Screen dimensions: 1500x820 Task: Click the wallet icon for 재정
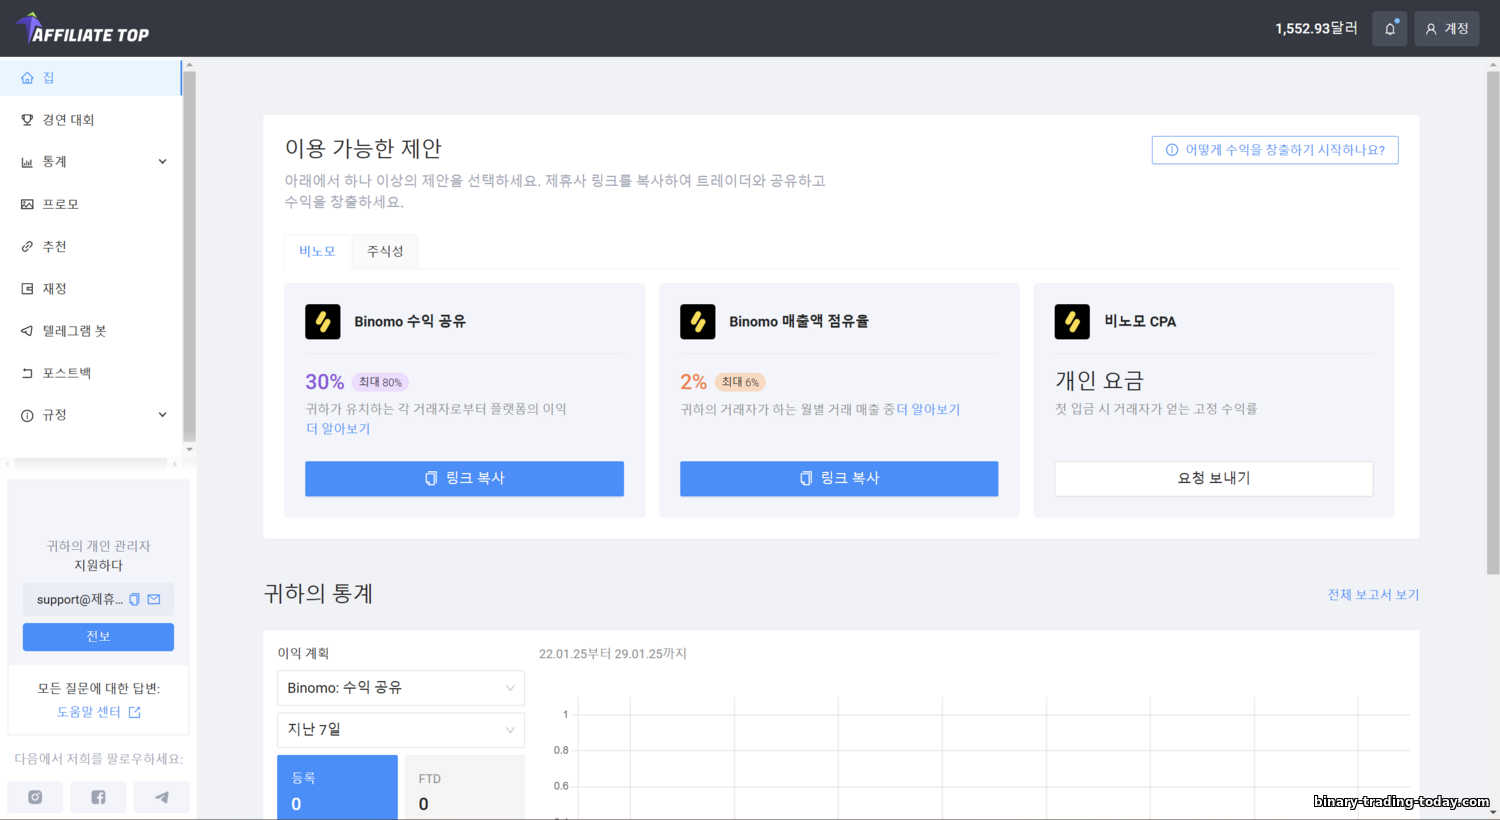(27, 289)
